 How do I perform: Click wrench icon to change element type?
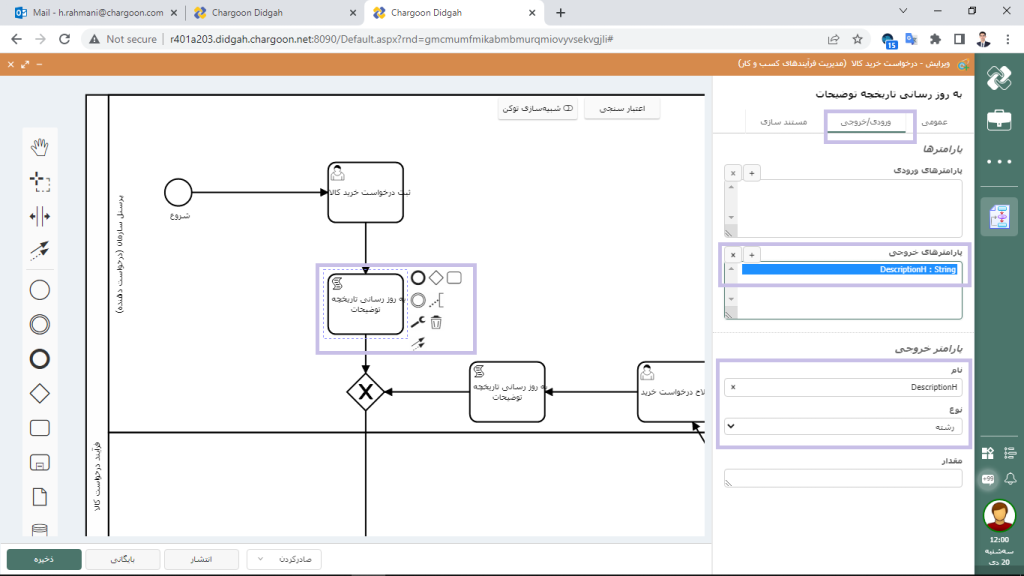(x=418, y=322)
